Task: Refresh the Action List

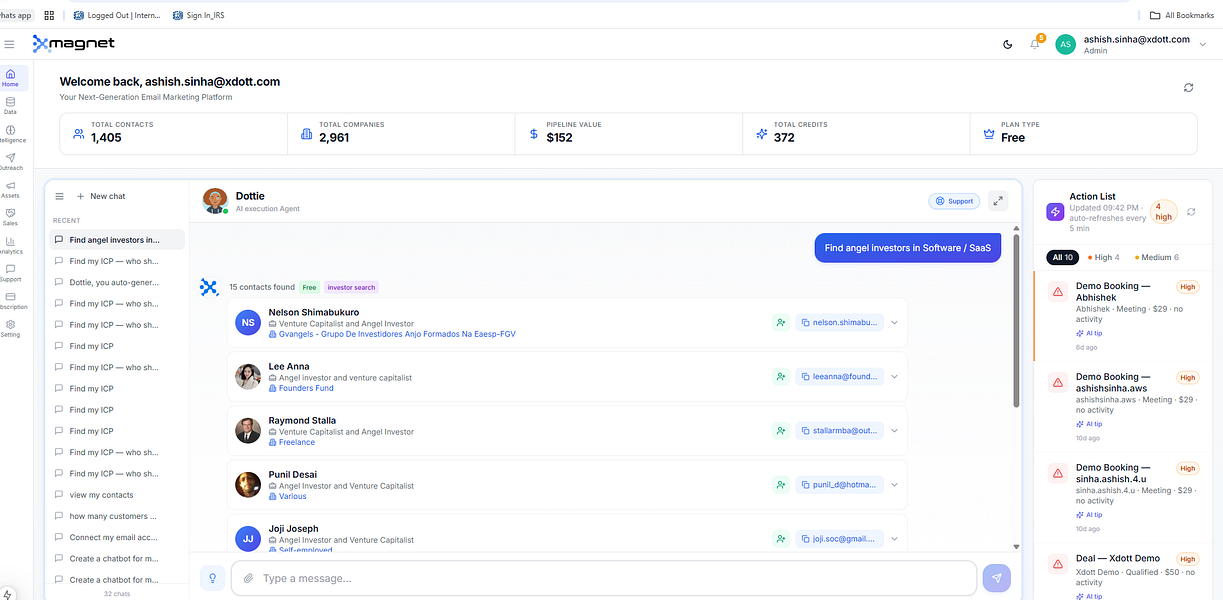Action: pyautogui.click(x=1191, y=212)
